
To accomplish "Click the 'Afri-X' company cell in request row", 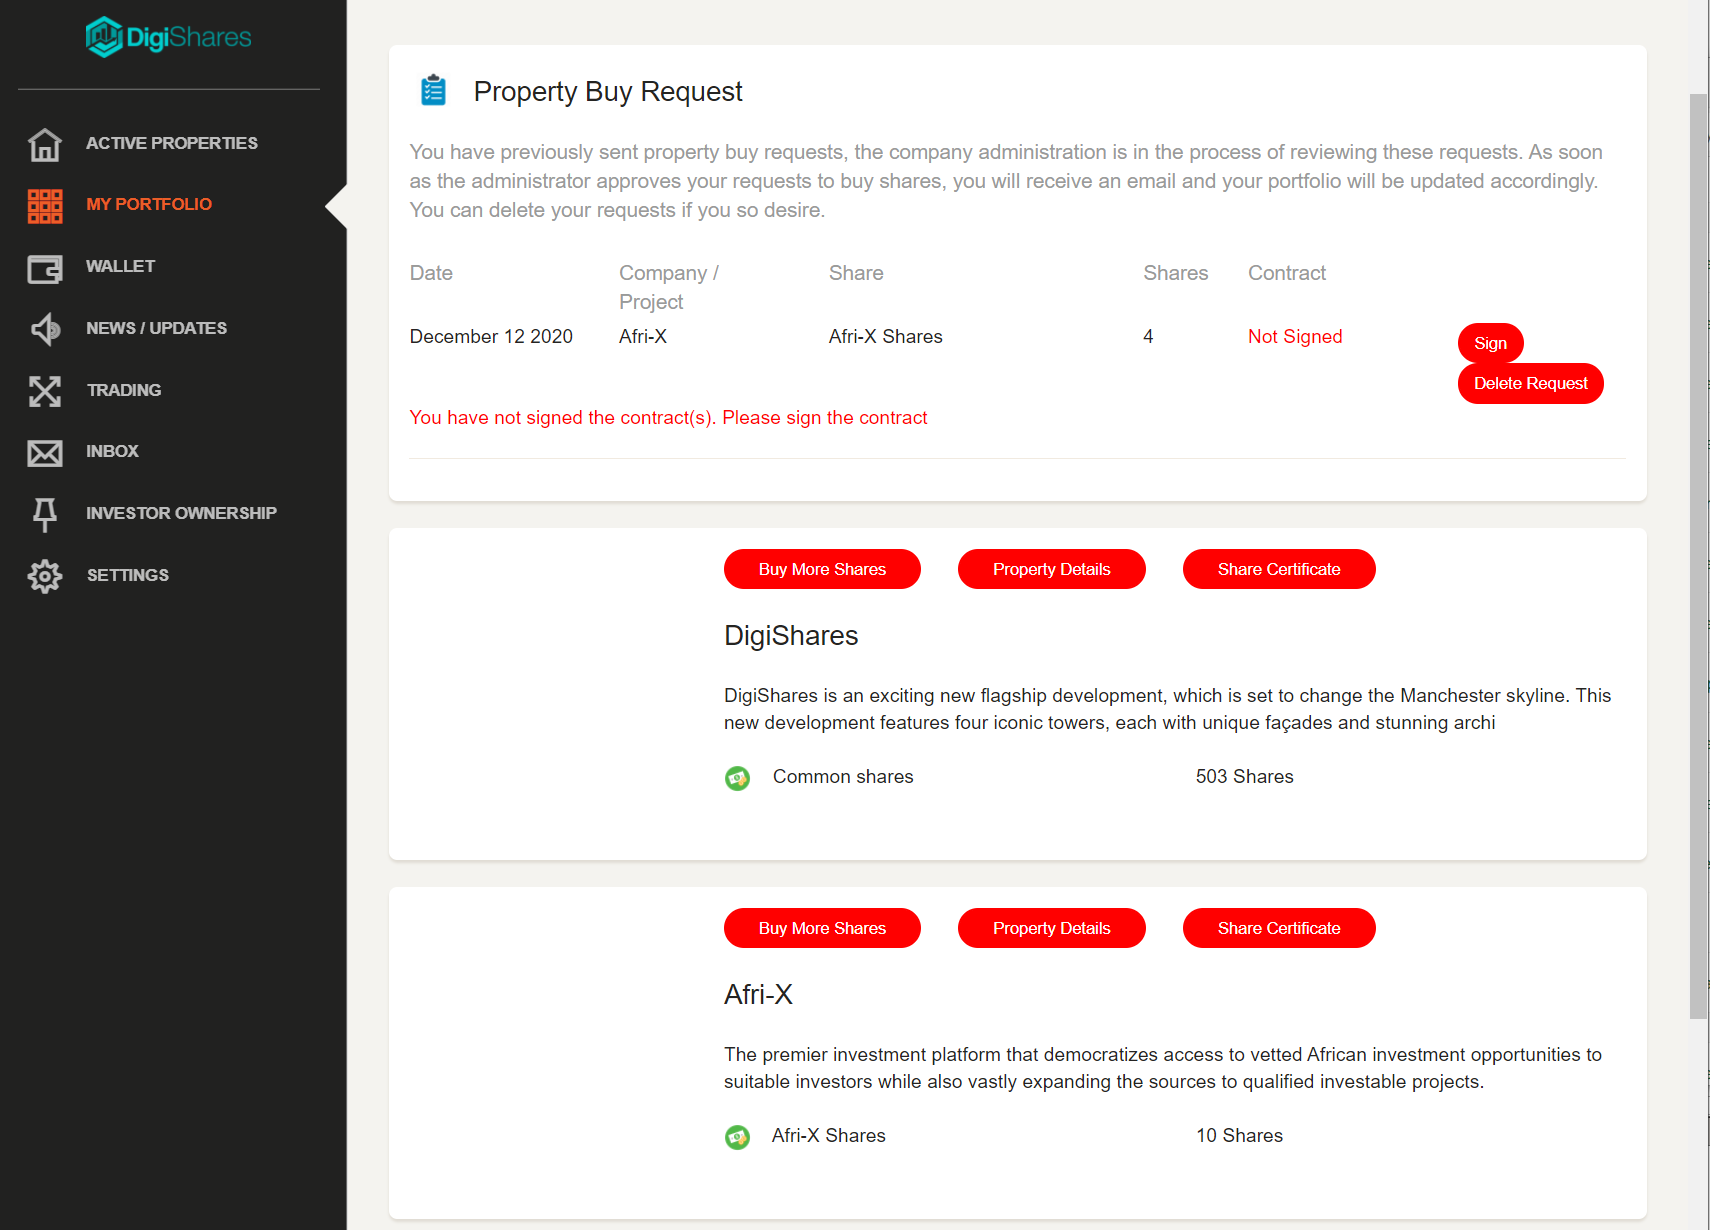I will click(643, 337).
